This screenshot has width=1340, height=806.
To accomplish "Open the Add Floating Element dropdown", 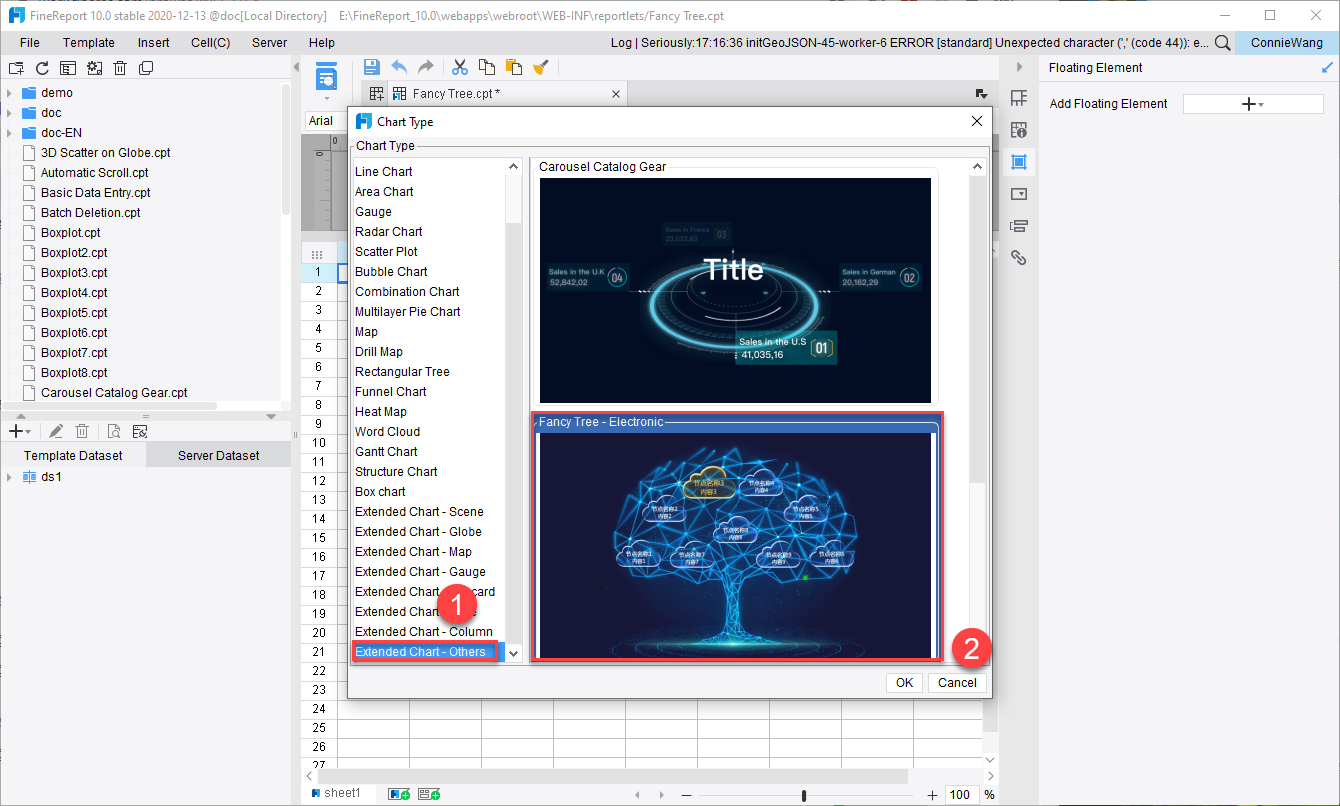I will click(x=1252, y=104).
